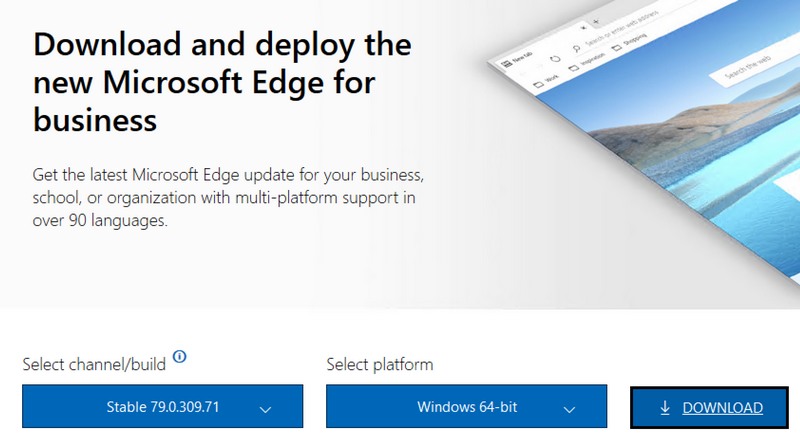Click the New tab page icon on the preview tab

tap(506, 62)
